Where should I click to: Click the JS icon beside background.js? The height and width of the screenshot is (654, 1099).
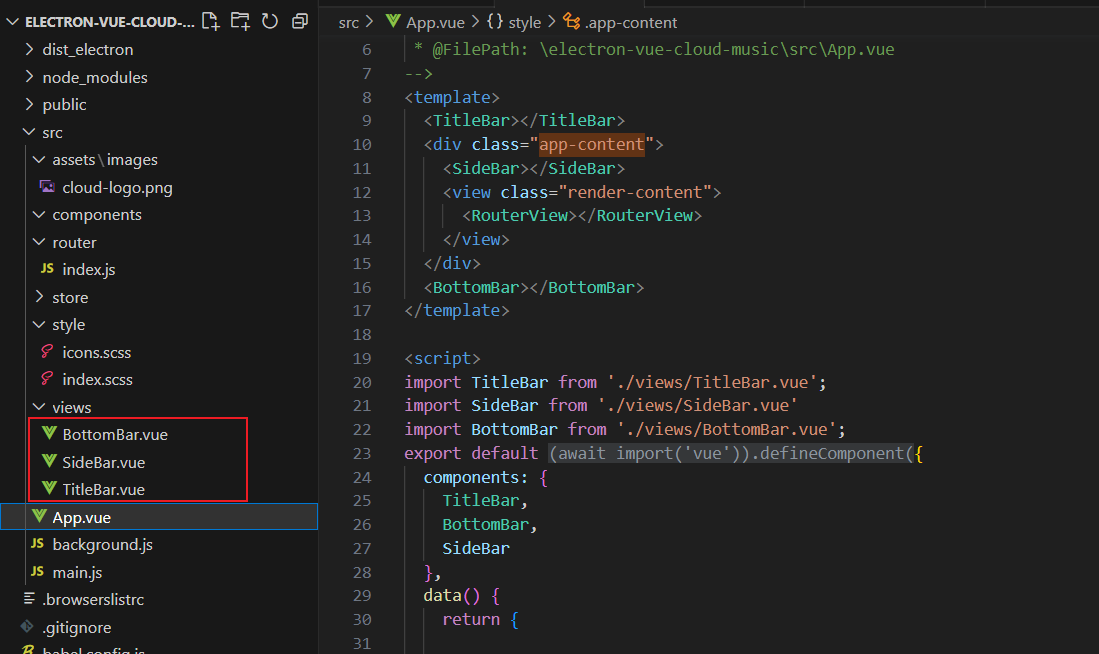pyautogui.click(x=37, y=543)
